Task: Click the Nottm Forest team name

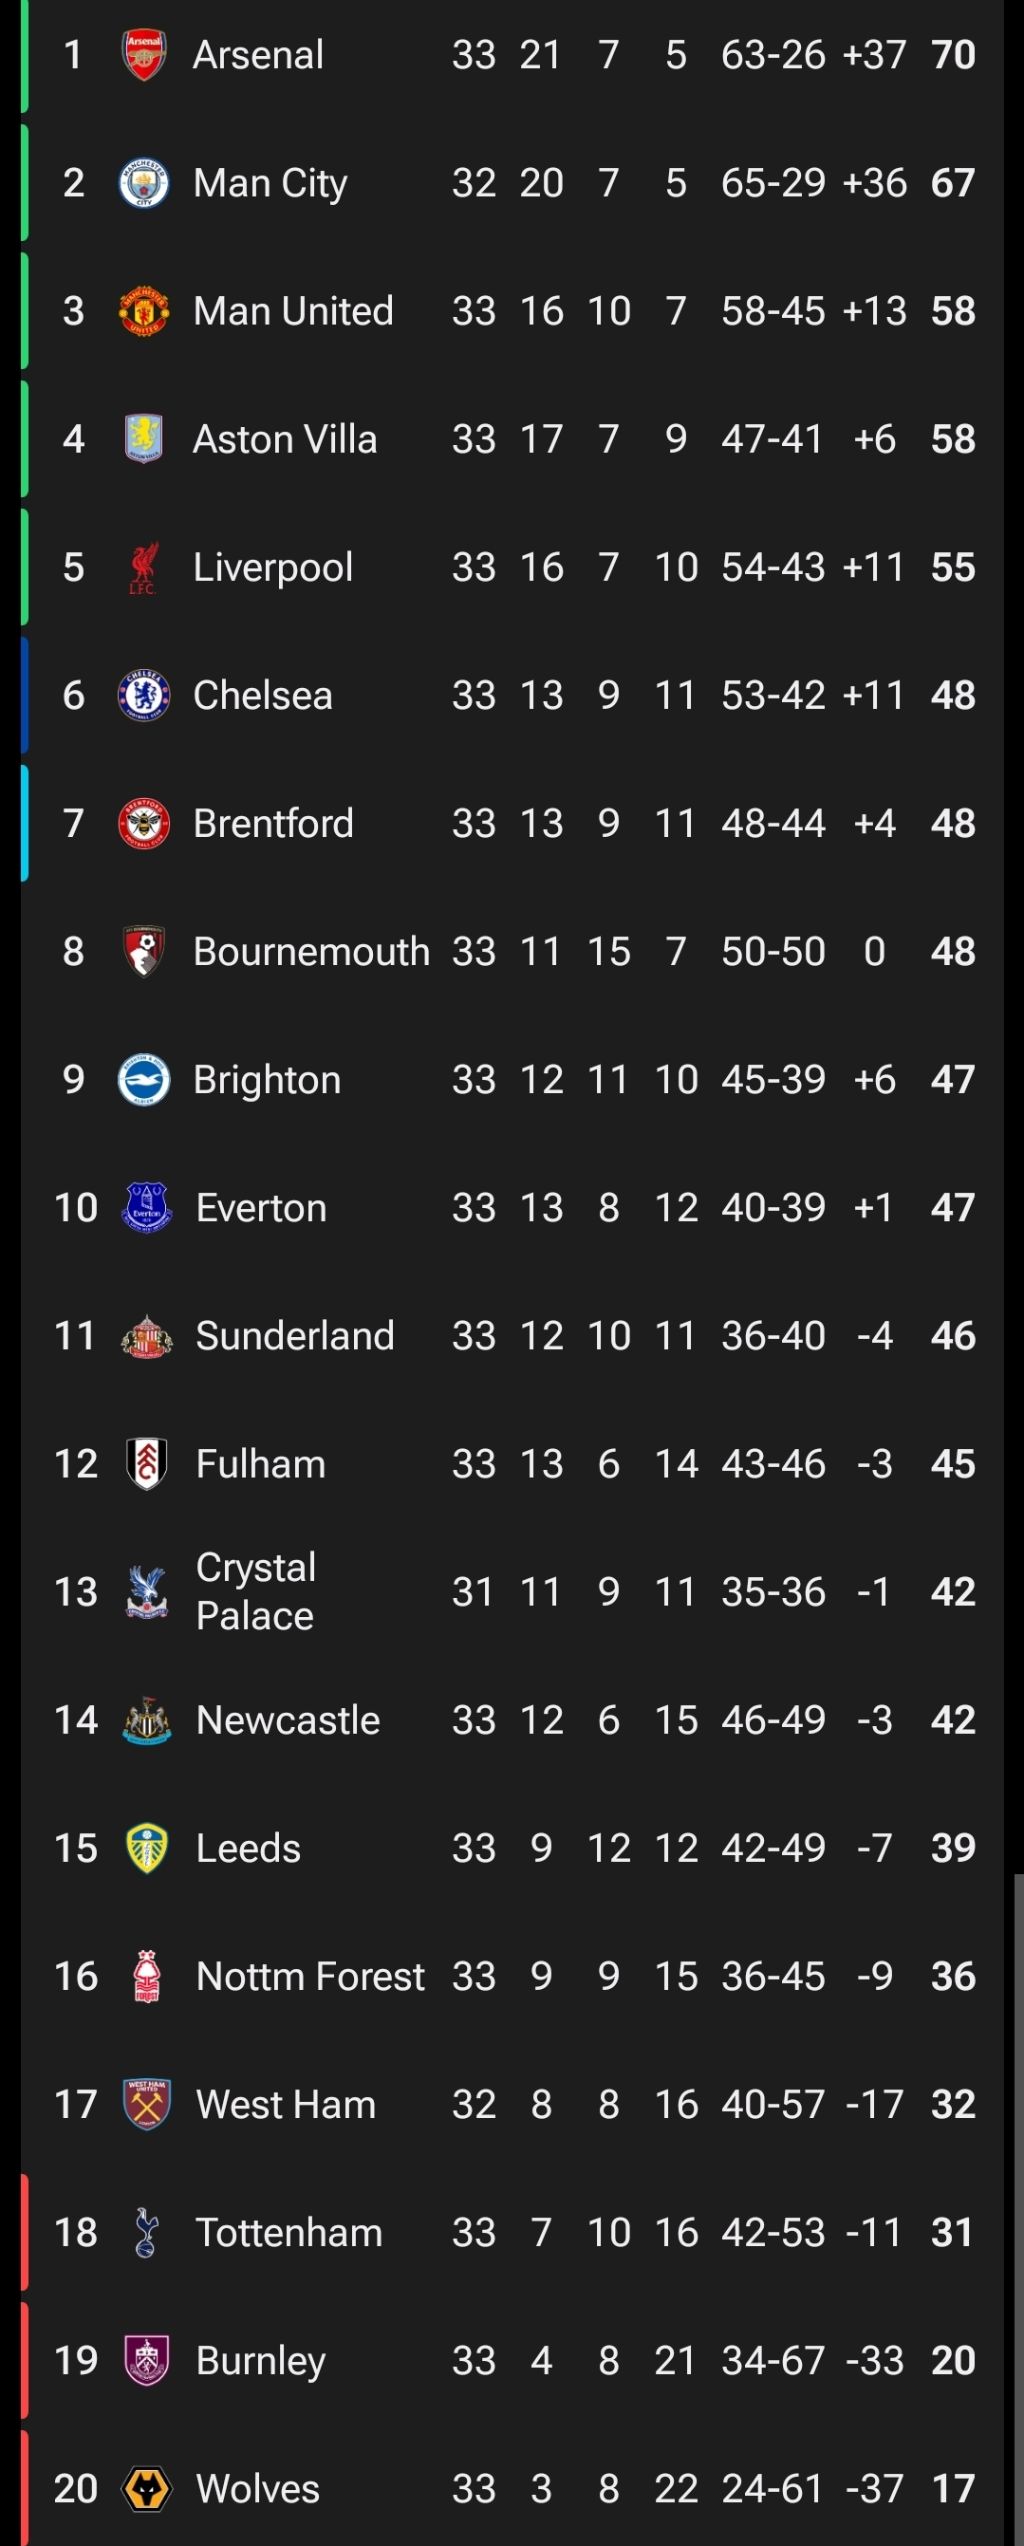Action: (x=310, y=1976)
